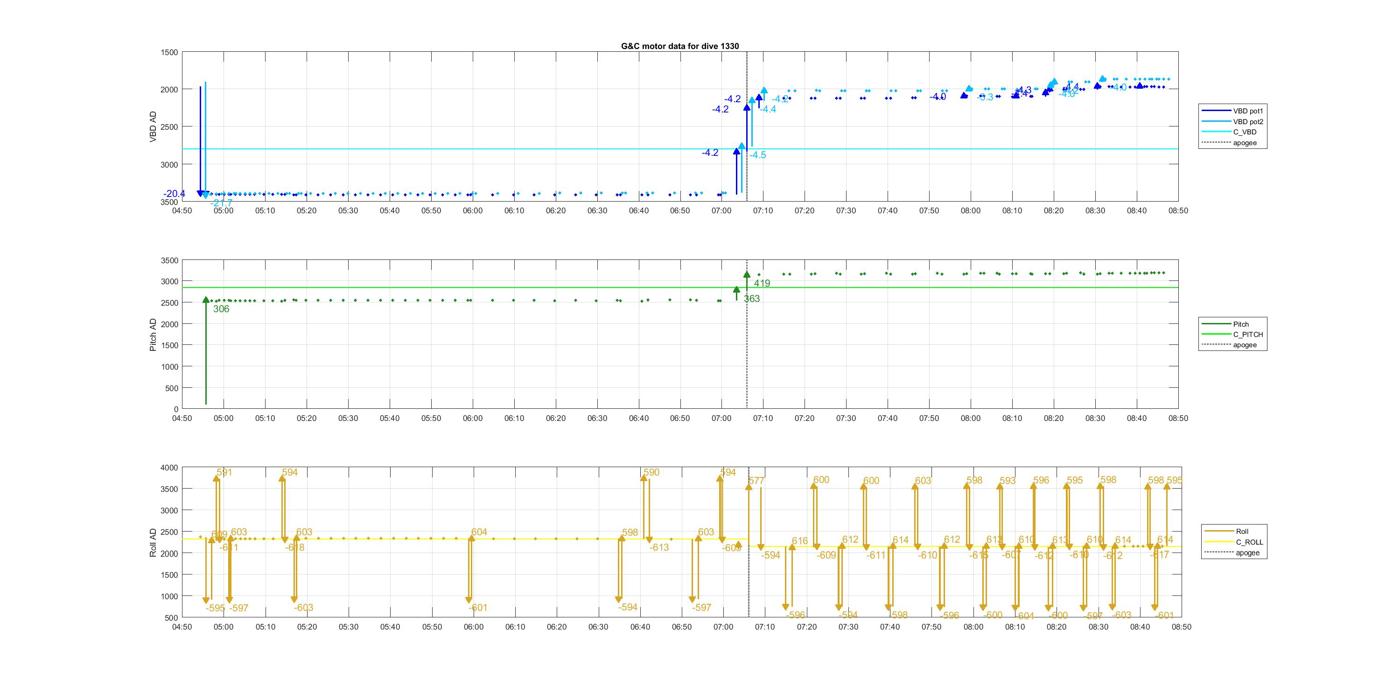Select the 'Pitch' legend entry
This screenshot has height=693, width=1400.
1241,324
